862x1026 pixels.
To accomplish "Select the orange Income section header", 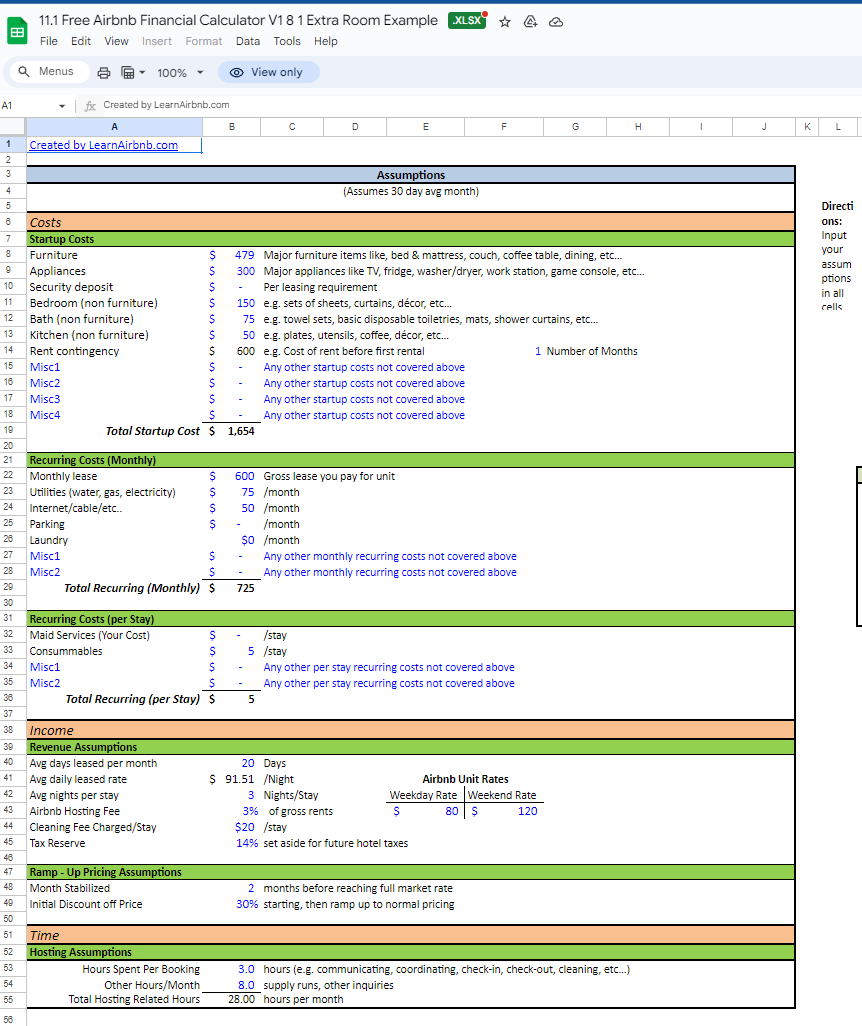I will tap(410, 730).
